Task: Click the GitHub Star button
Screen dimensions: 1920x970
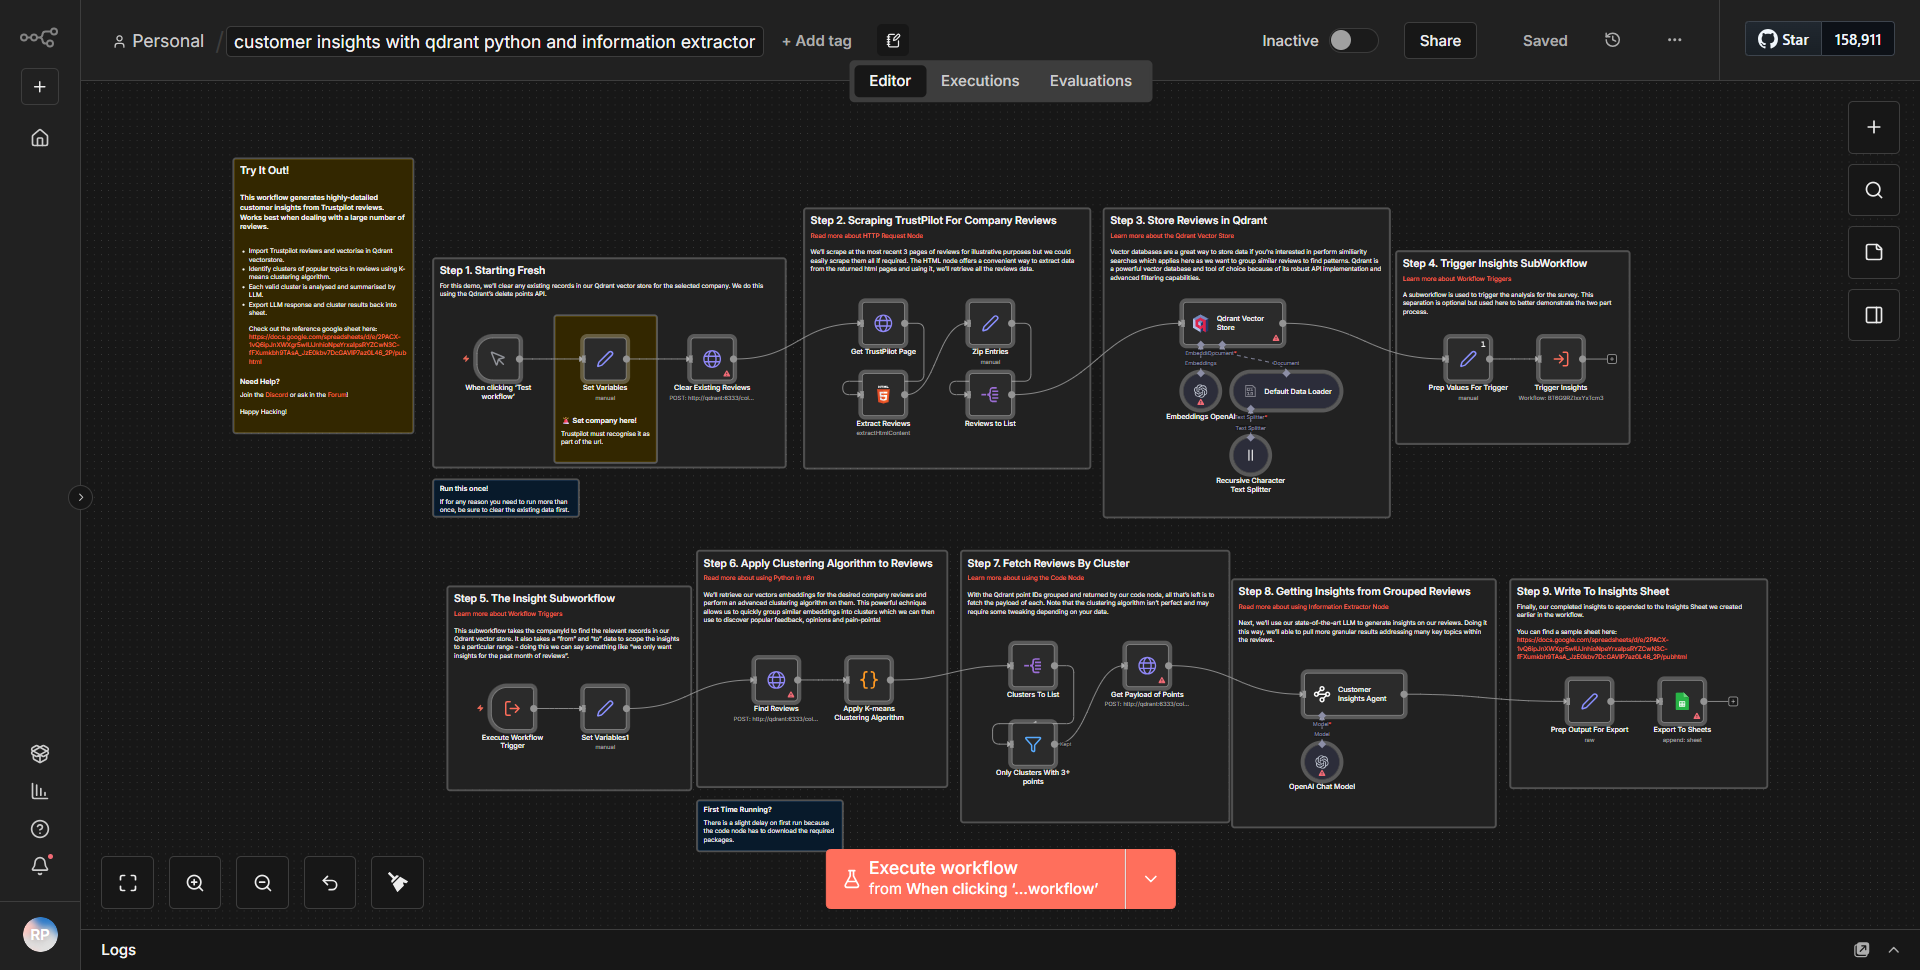Action: click(1784, 40)
